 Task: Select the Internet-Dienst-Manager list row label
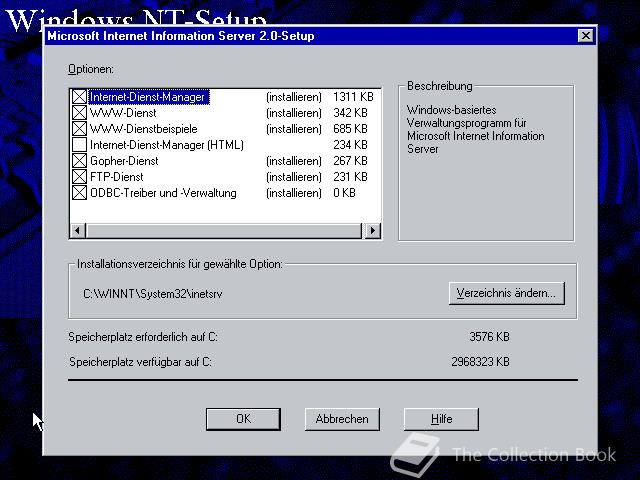coord(148,97)
